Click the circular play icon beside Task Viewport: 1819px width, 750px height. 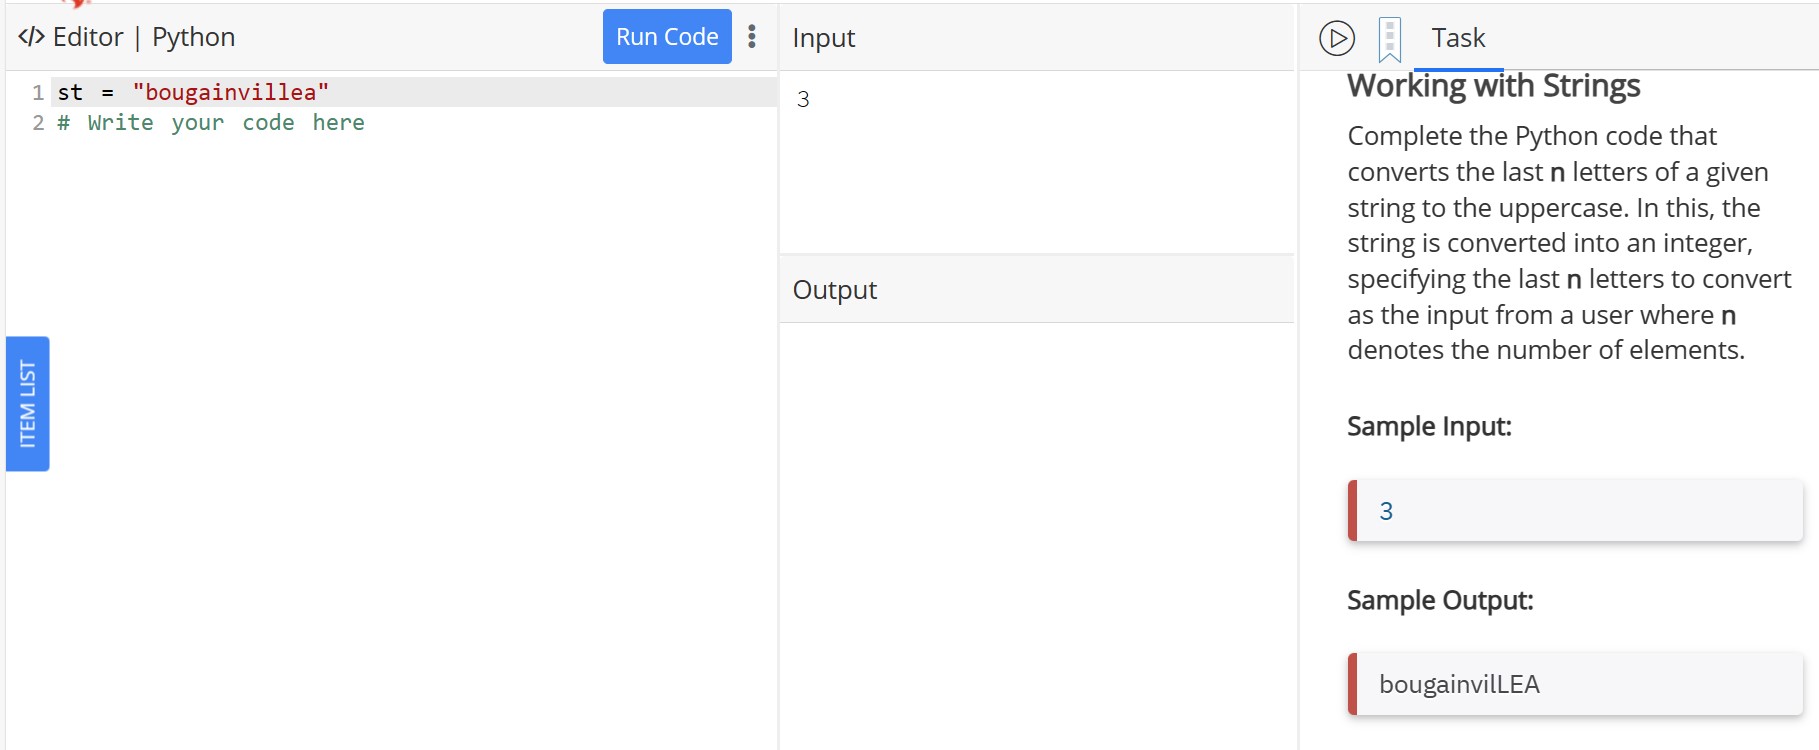(1336, 38)
